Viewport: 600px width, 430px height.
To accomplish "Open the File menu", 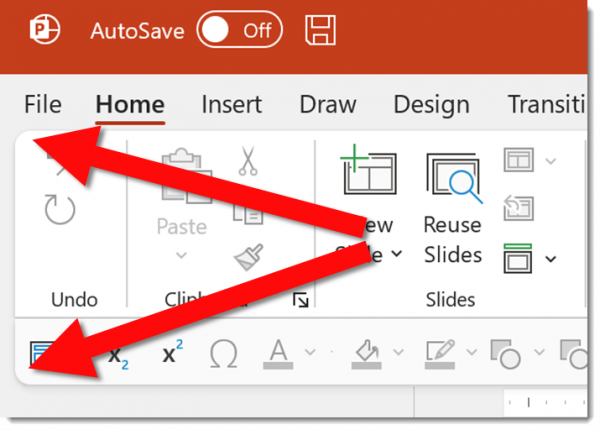I will [42, 104].
